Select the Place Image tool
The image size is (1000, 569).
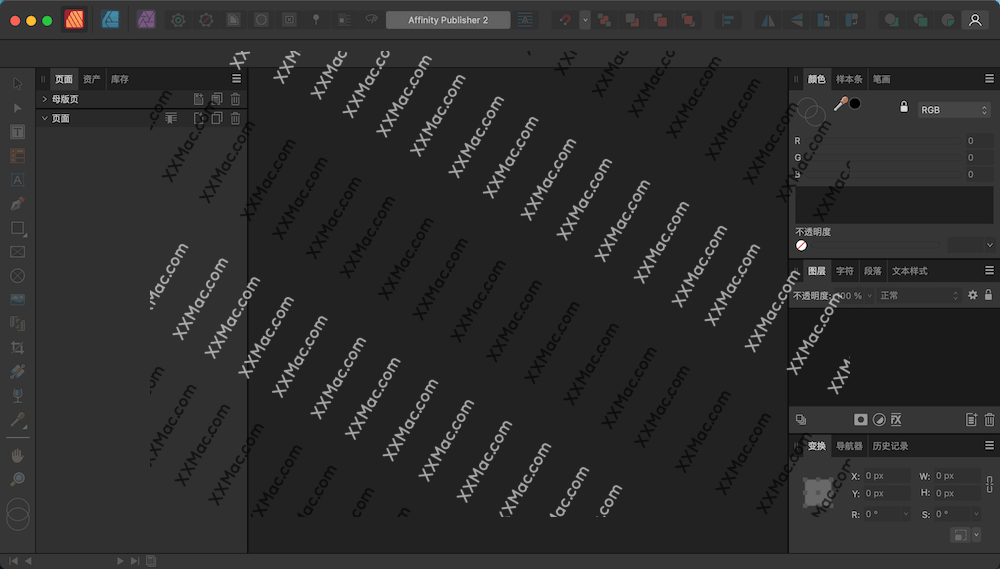click(x=17, y=299)
